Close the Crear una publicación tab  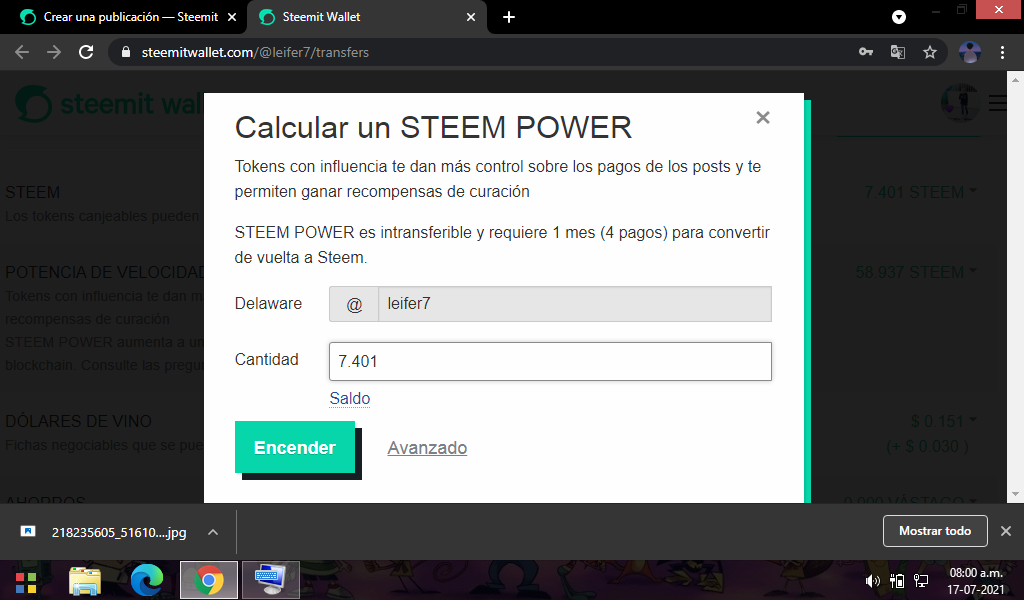pos(232,17)
